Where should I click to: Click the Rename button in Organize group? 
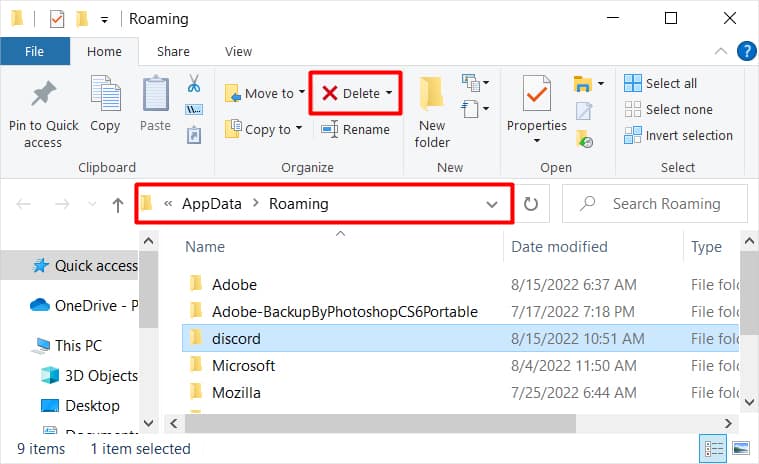click(x=355, y=129)
